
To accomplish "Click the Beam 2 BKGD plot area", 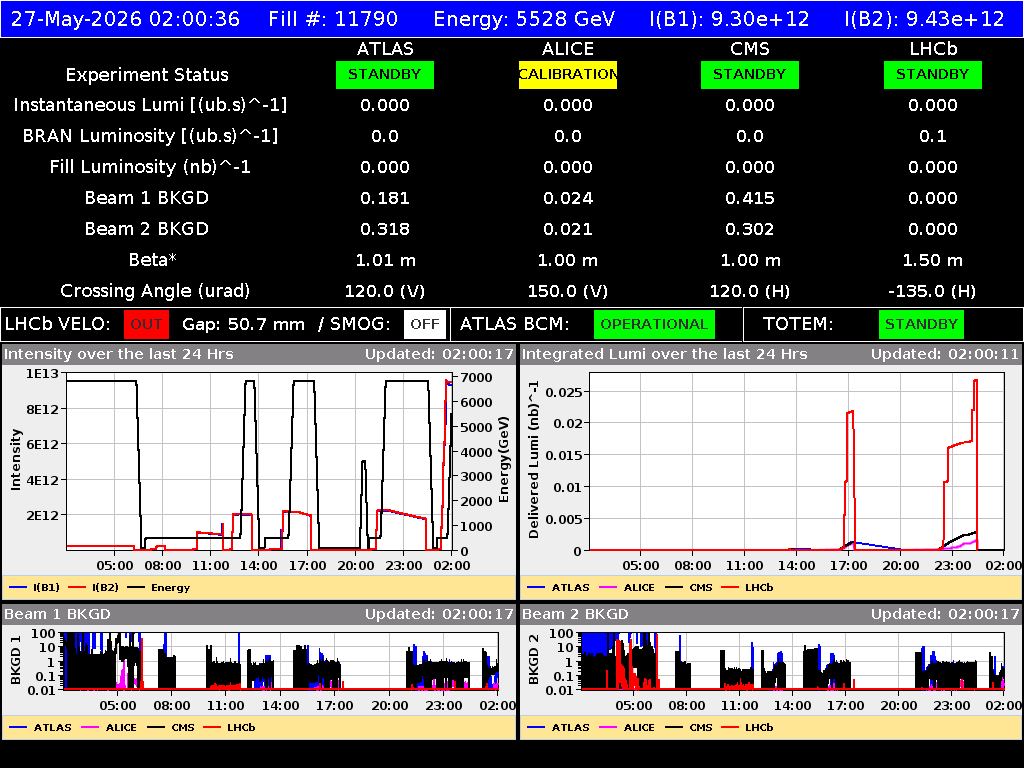I will (x=793, y=661).
